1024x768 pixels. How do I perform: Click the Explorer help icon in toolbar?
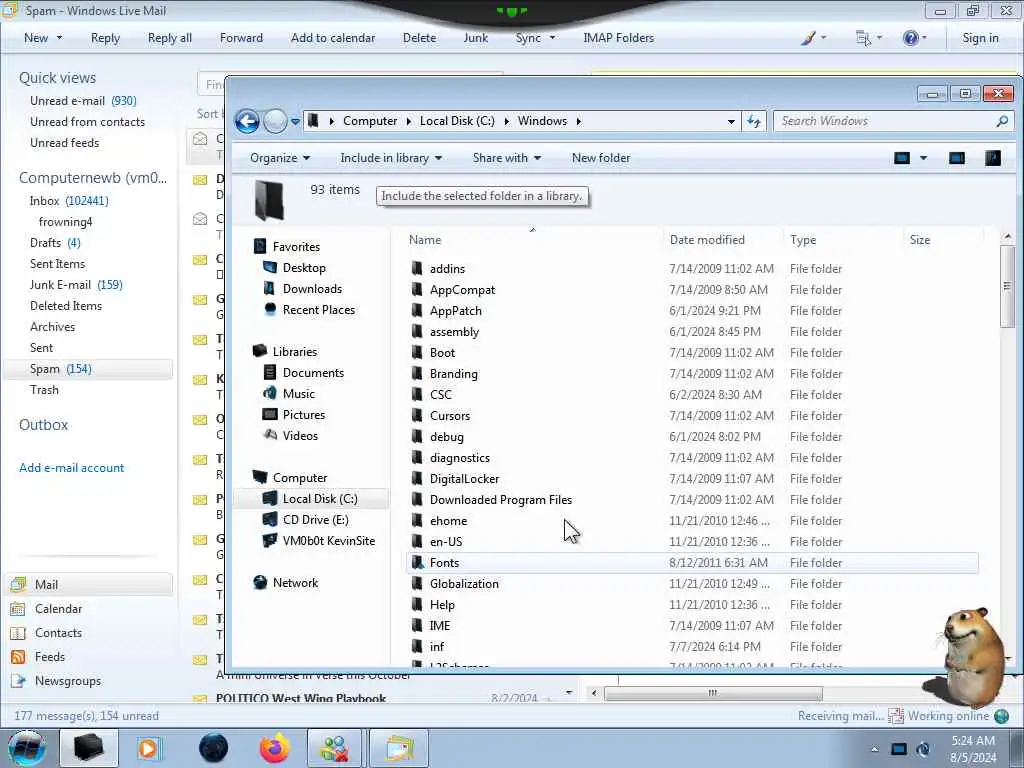point(993,158)
